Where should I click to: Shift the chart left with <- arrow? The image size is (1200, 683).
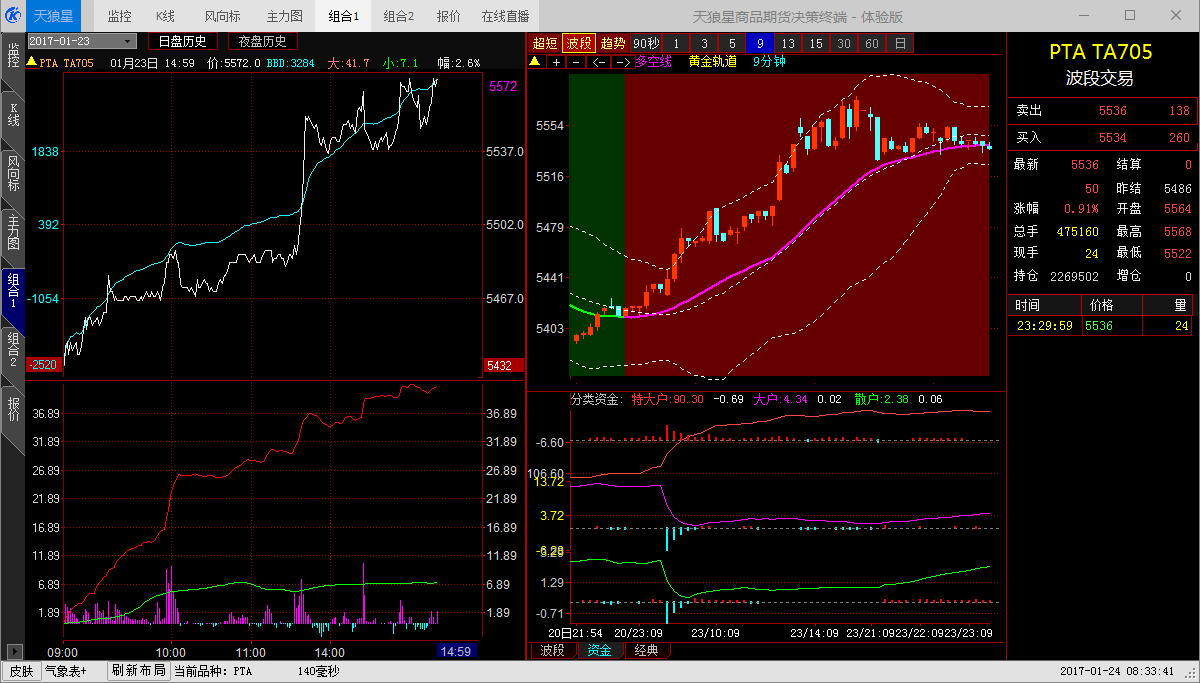(599, 62)
